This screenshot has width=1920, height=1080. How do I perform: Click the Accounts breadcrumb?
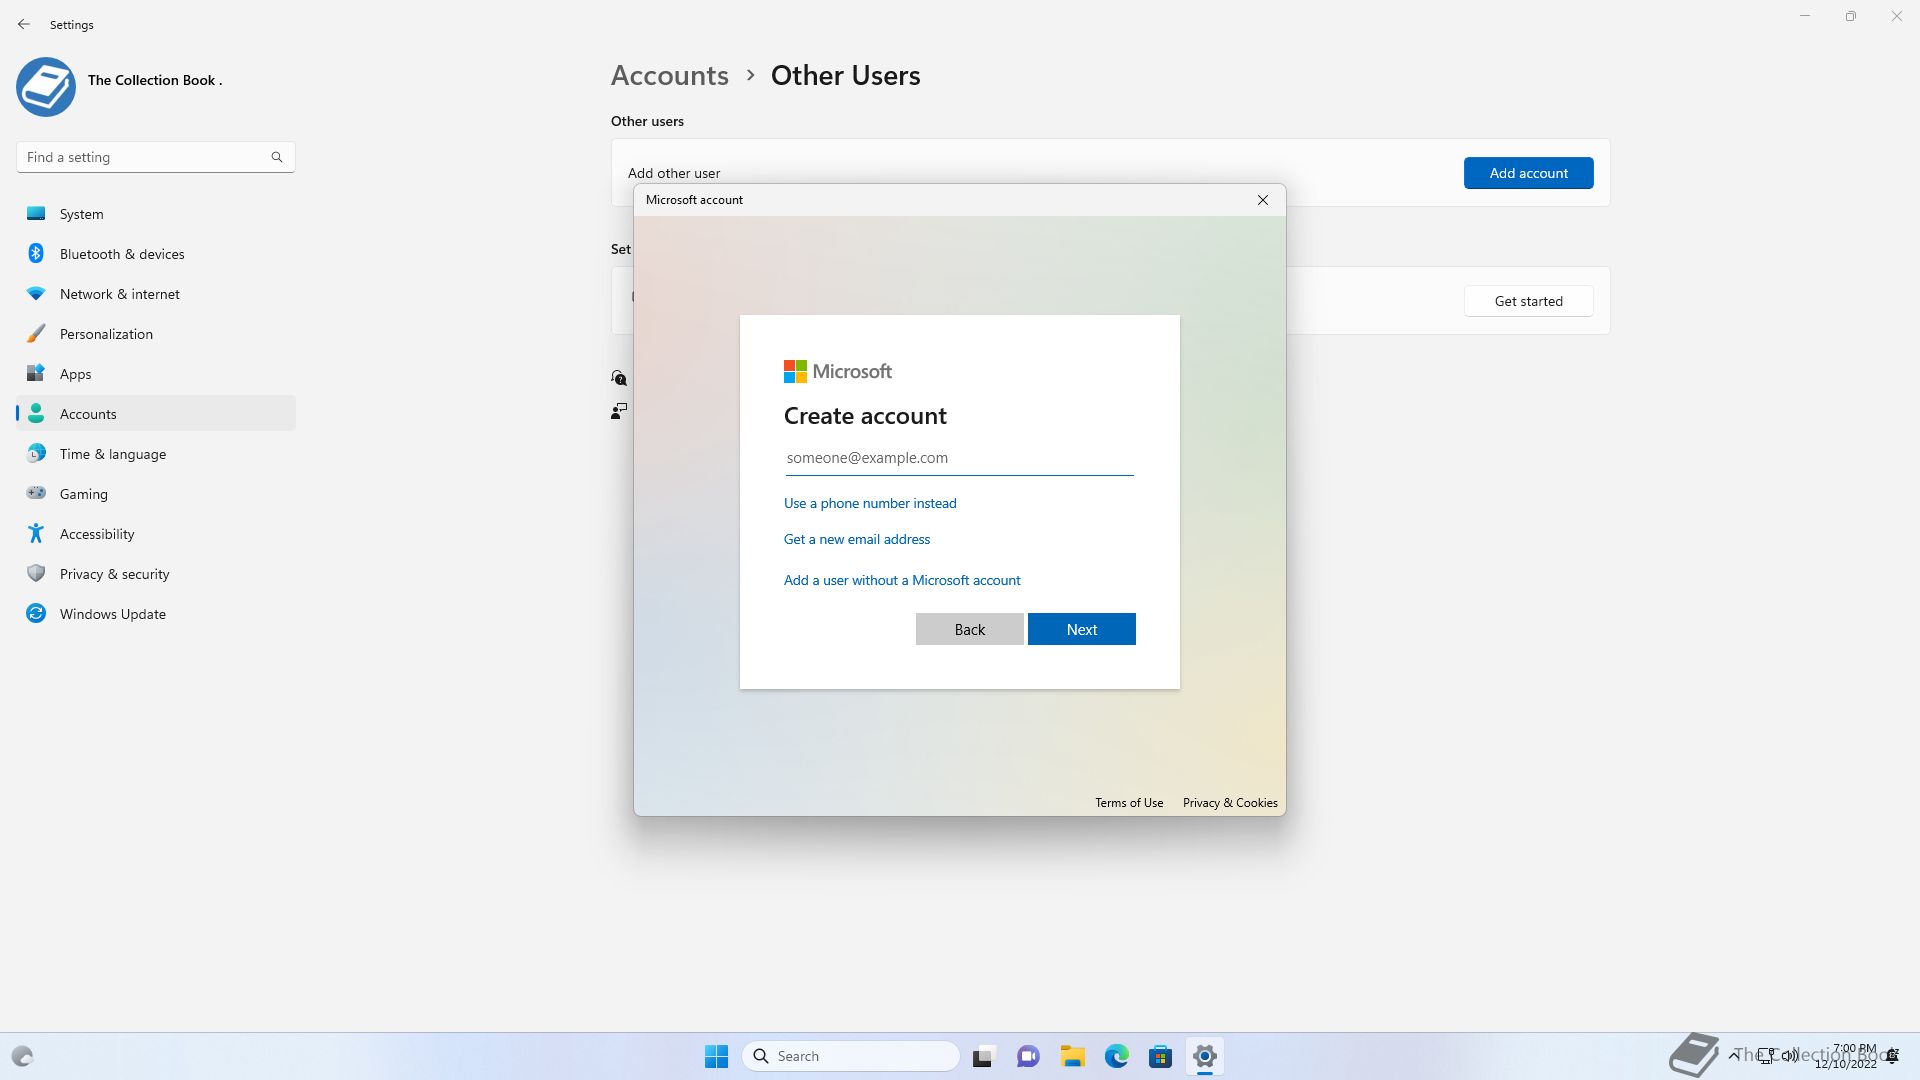(670, 76)
